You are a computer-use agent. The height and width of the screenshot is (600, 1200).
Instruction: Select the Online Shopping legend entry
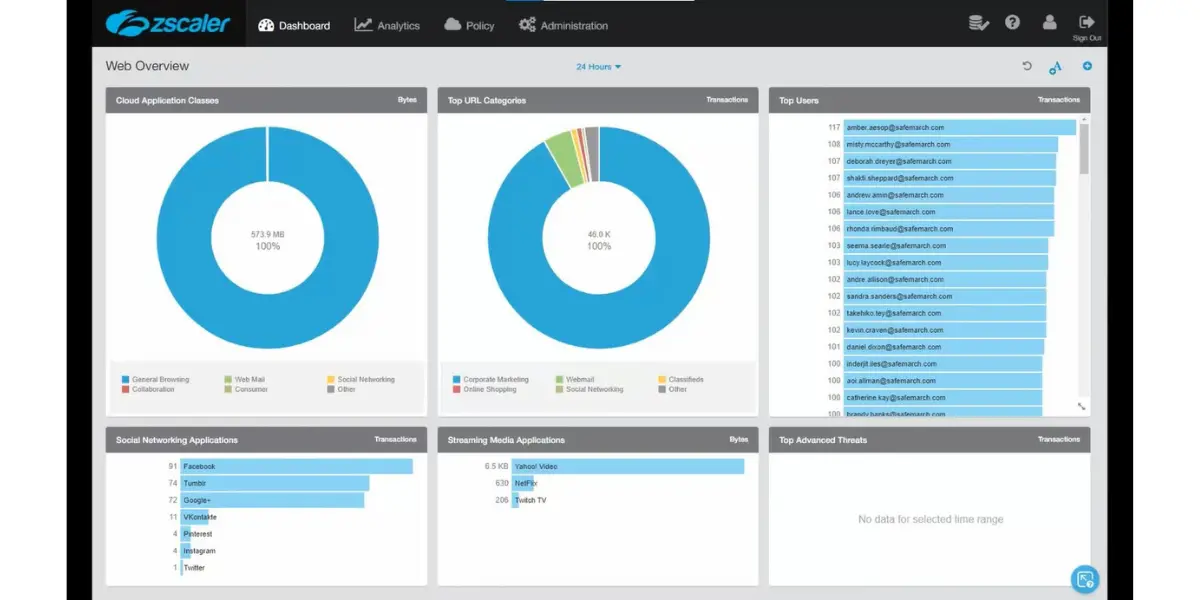pyautogui.click(x=485, y=389)
